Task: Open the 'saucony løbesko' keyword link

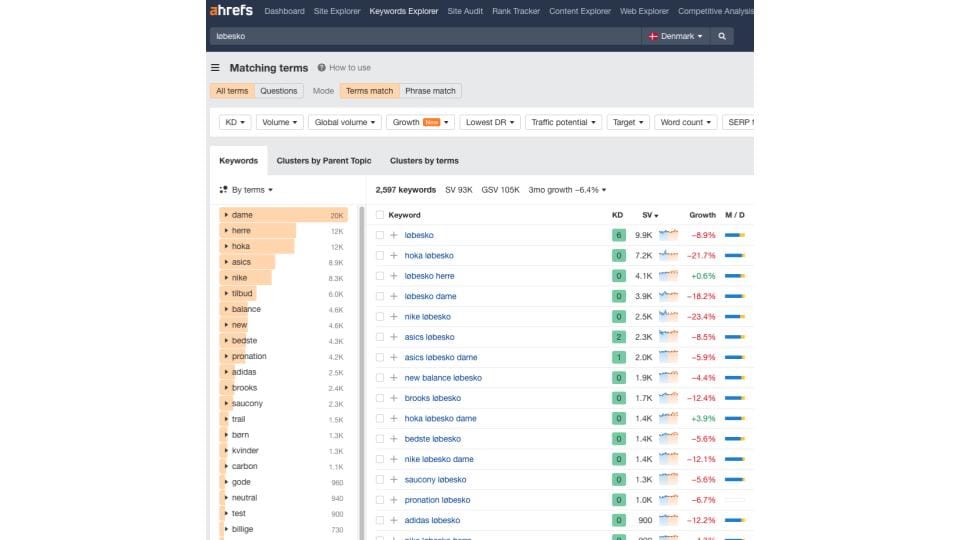Action: pyautogui.click(x=435, y=479)
